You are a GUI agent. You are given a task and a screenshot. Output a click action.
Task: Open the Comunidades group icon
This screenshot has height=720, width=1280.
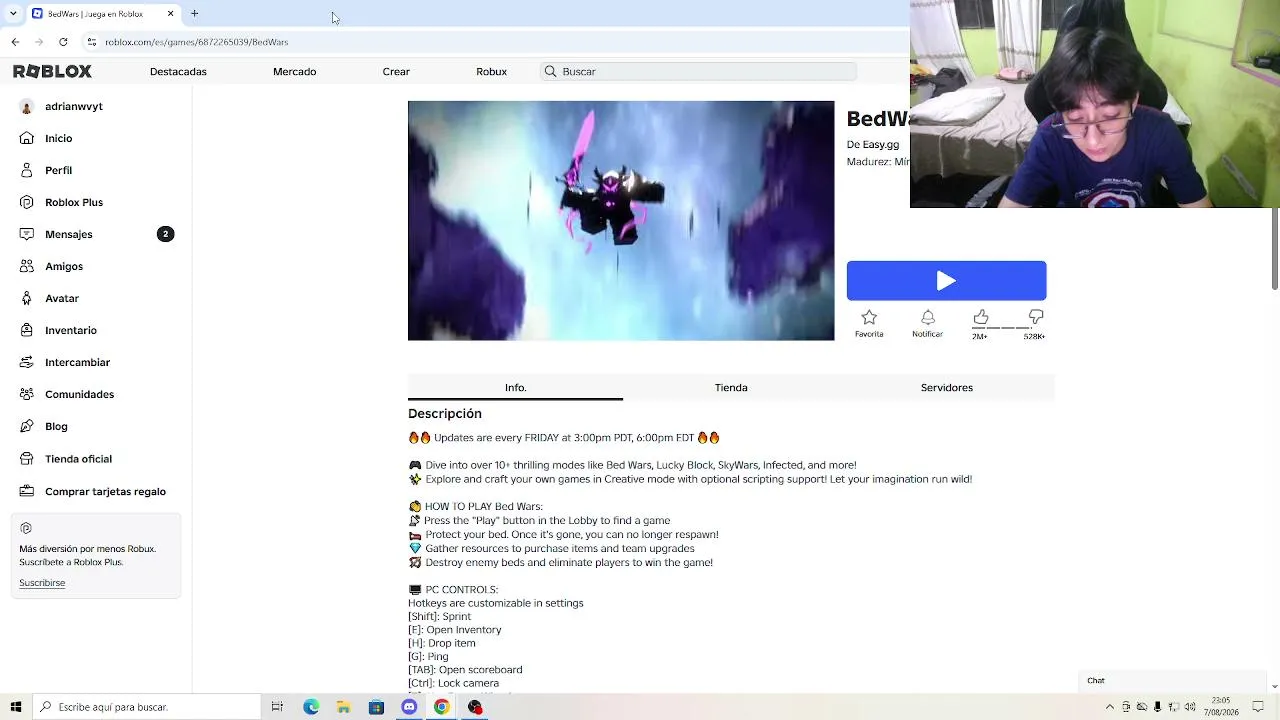[26, 394]
